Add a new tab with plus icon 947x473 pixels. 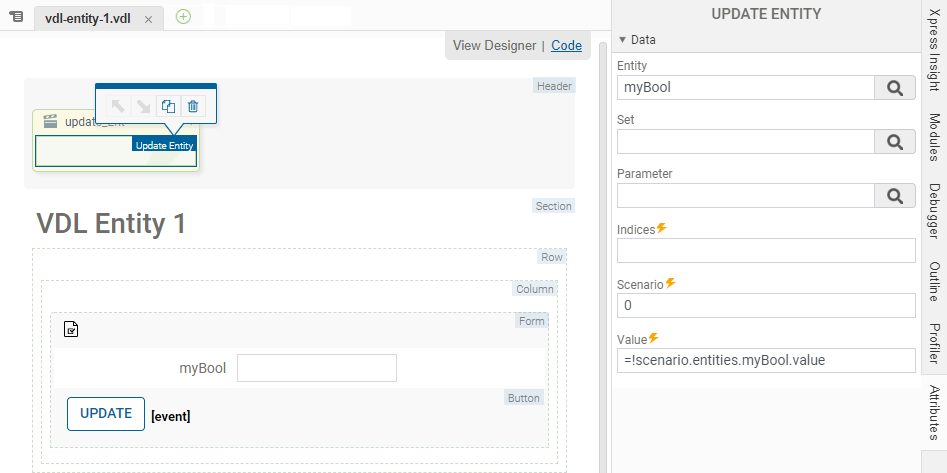tap(183, 17)
